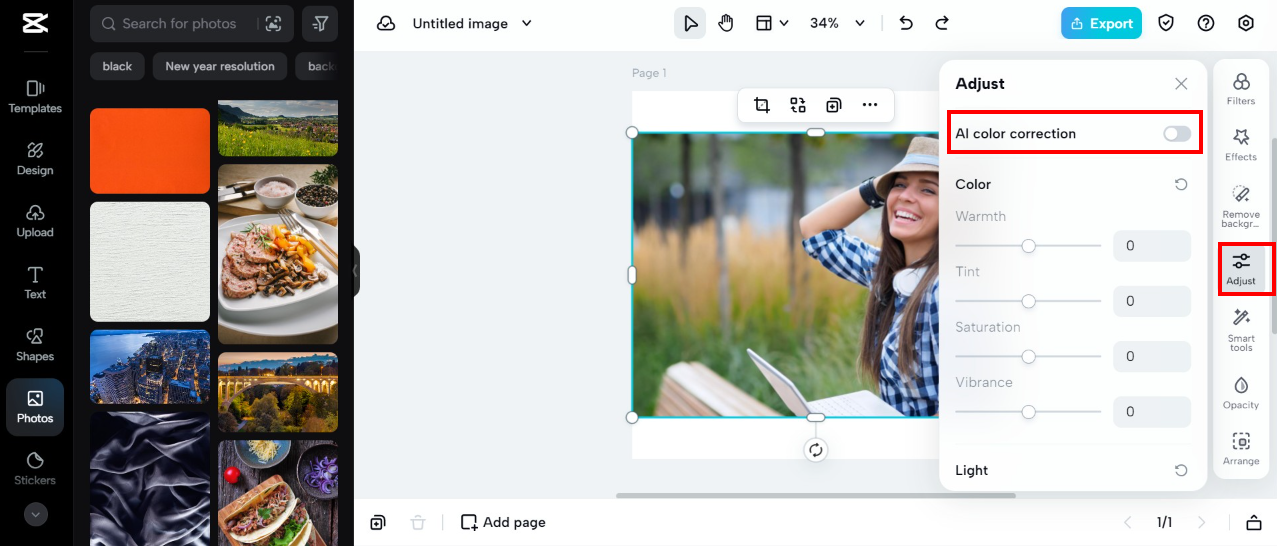The height and width of the screenshot is (546, 1277).
Task: Open the Arrange tool
Action: click(x=1241, y=449)
